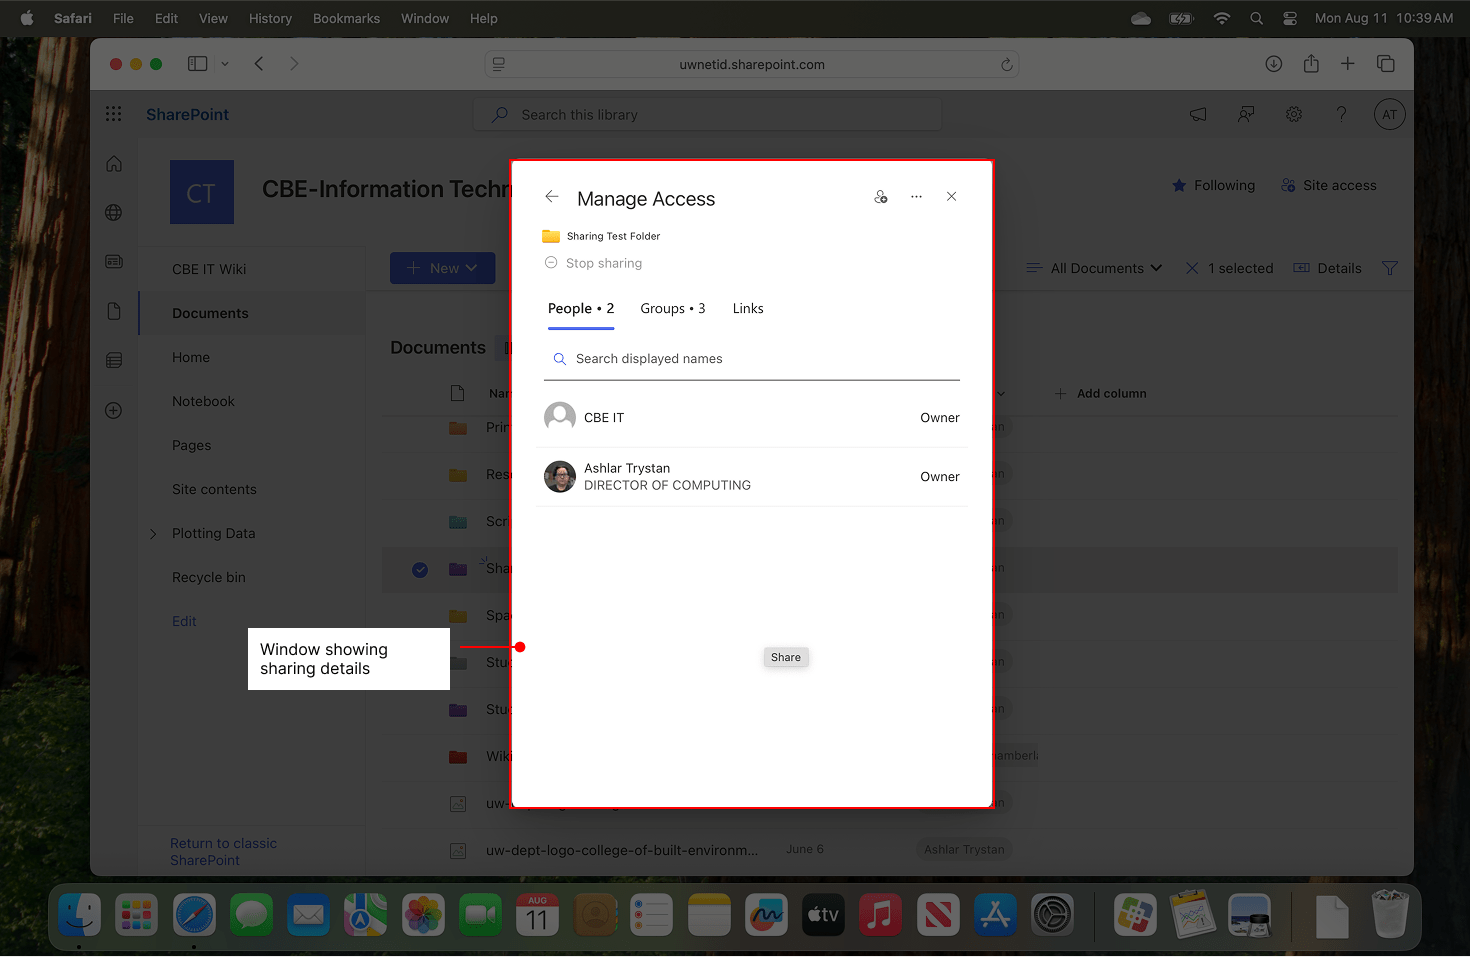Toggle Following for this site

pyautogui.click(x=1212, y=185)
